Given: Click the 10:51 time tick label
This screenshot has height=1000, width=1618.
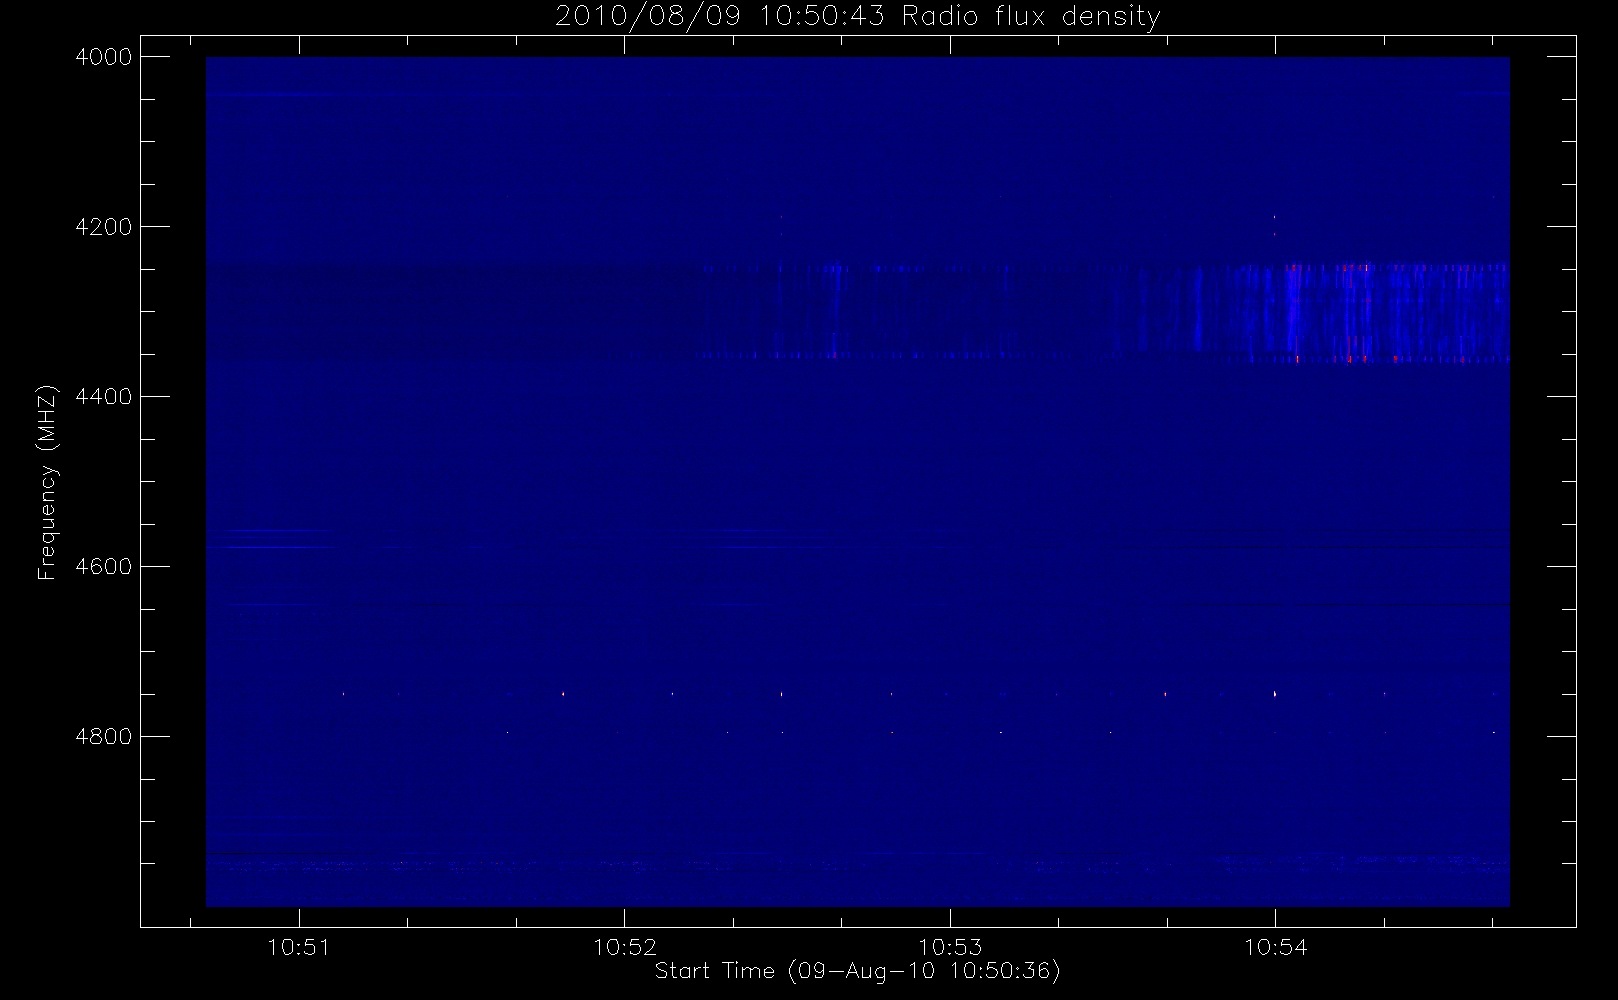Looking at the screenshot, I should (299, 947).
